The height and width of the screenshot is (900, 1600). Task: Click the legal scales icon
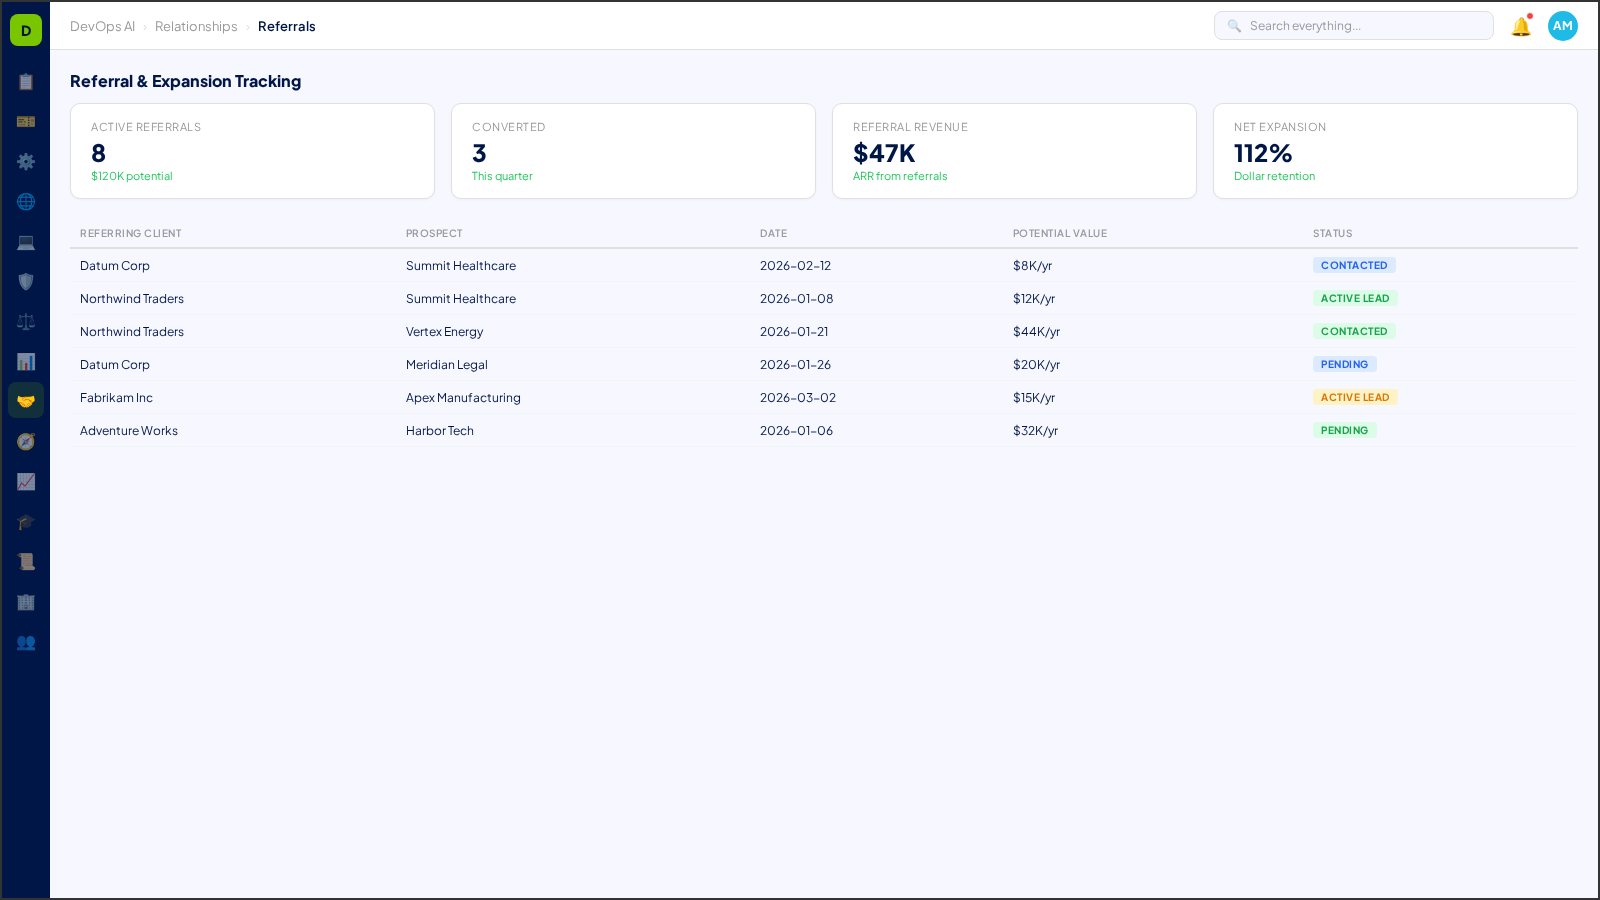tap(26, 321)
